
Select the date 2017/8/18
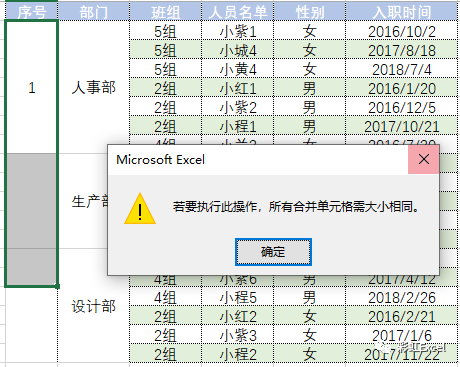(x=402, y=50)
